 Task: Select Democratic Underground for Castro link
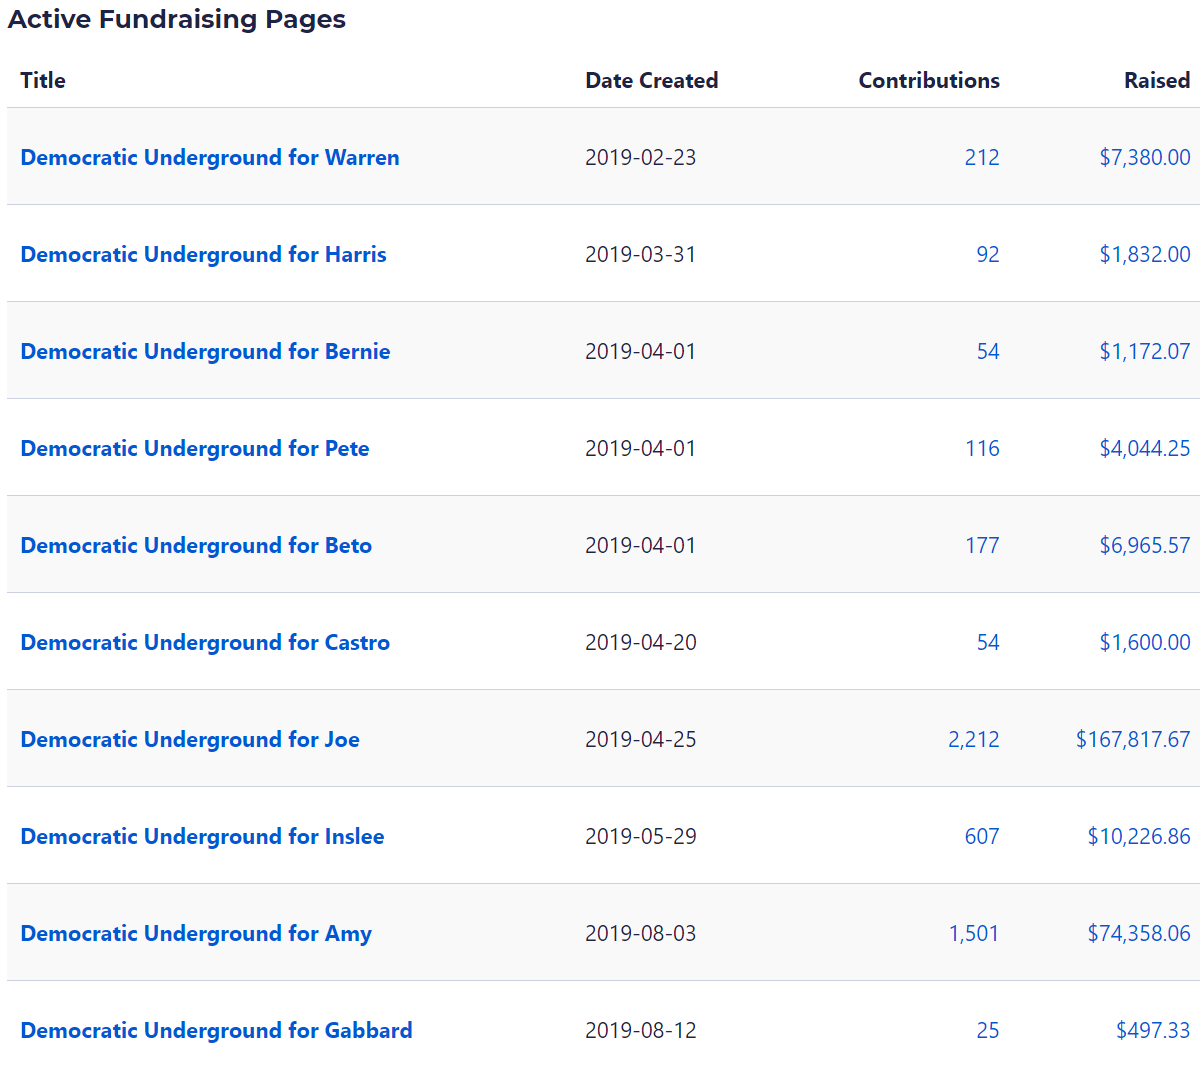click(205, 643)
